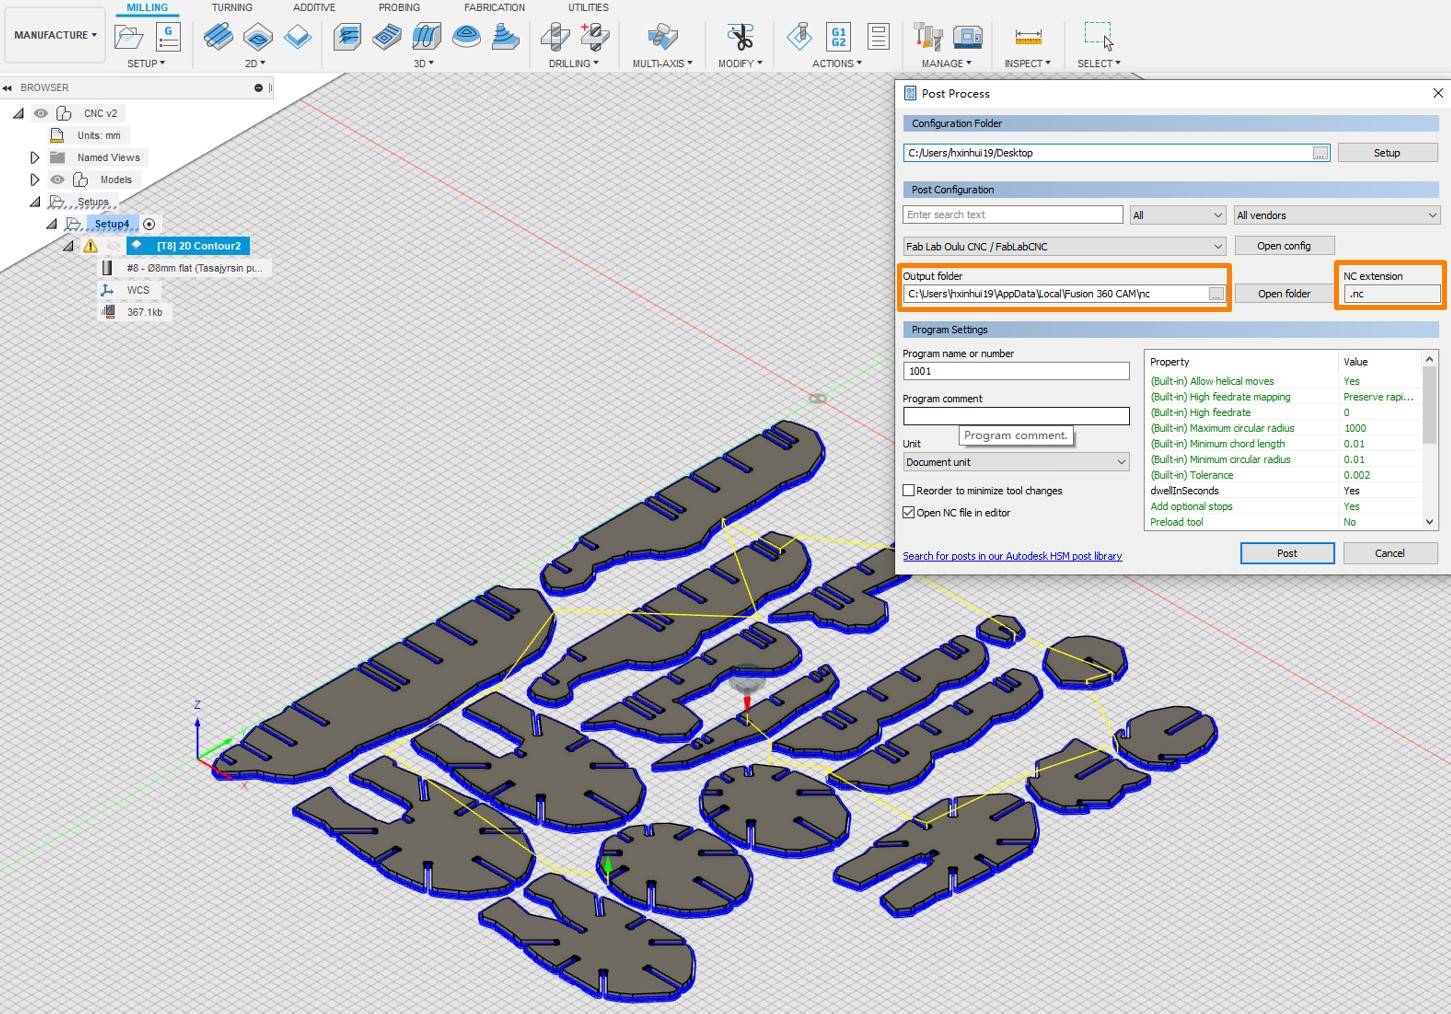Switch to the PROBING tab
The width and height of the screenshot is (1451, 1014).
pyautogui.click(x=399, y=7)
